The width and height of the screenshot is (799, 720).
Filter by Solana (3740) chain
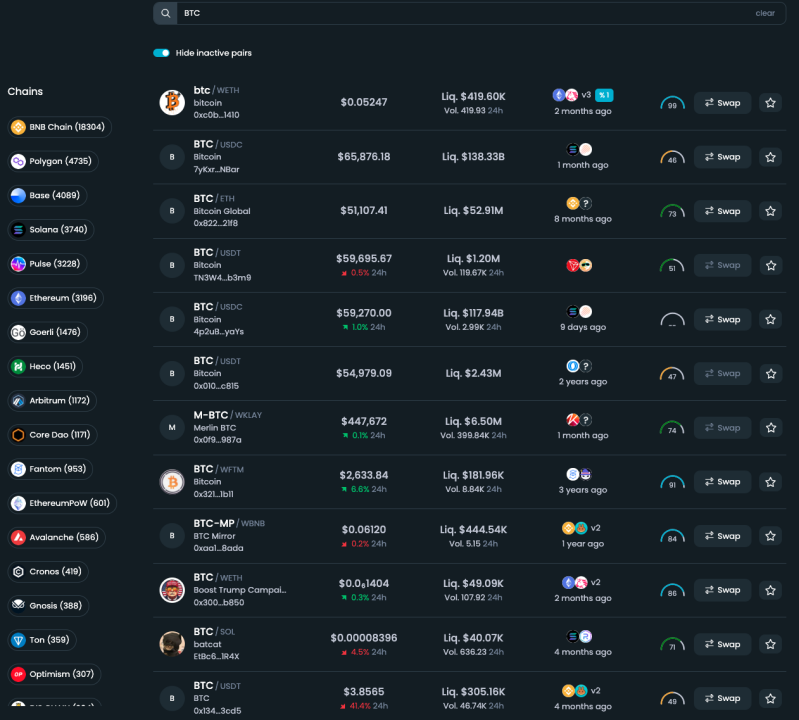pos(51,230)
